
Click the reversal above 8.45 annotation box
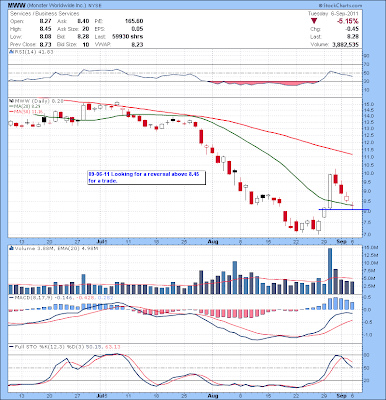coord(147,178)
